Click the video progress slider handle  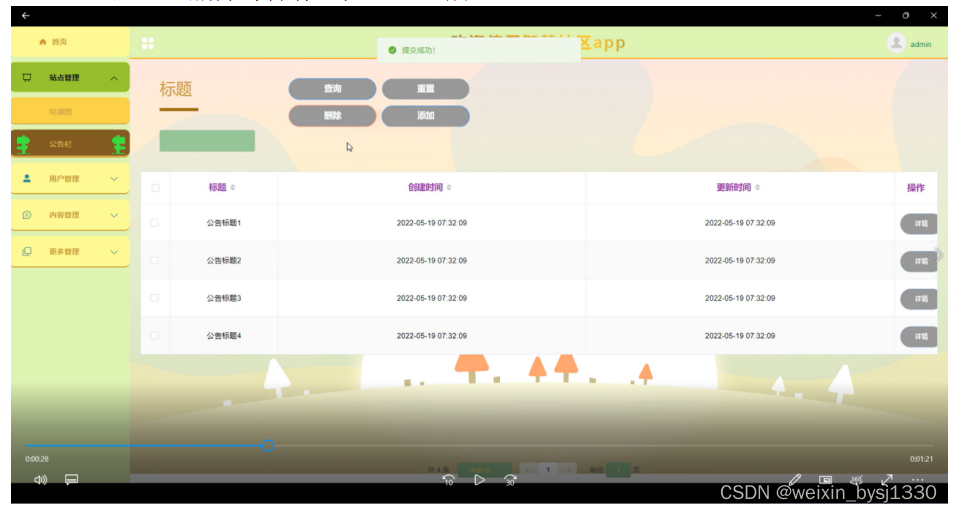[x=268, y=446]
